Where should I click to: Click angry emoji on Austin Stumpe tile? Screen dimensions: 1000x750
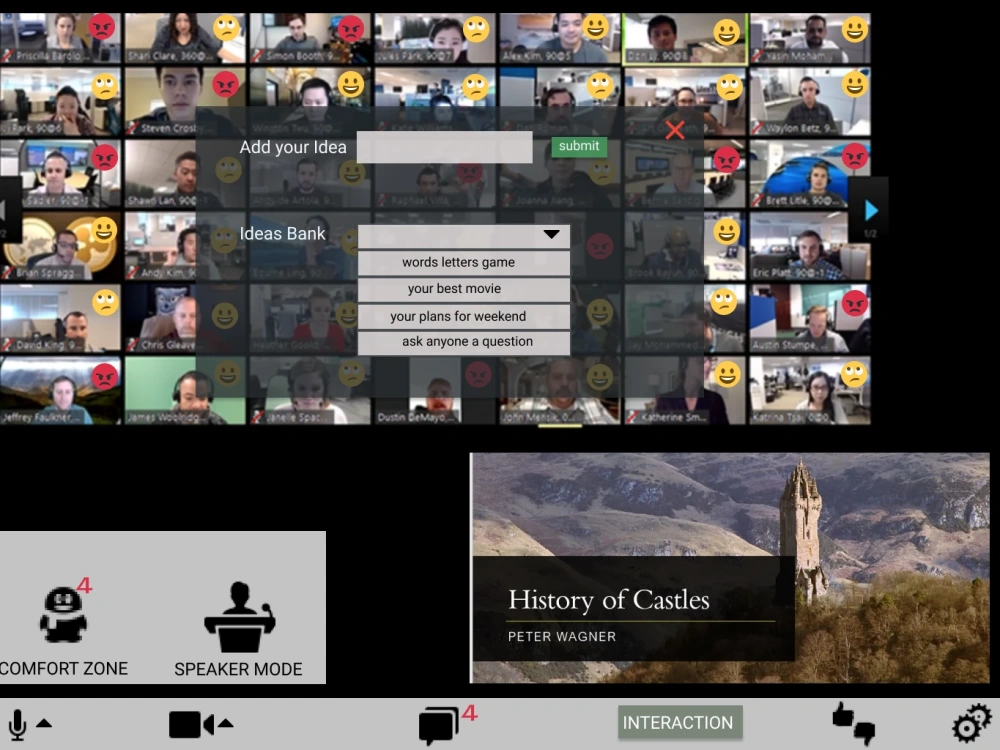pos(855,303)
